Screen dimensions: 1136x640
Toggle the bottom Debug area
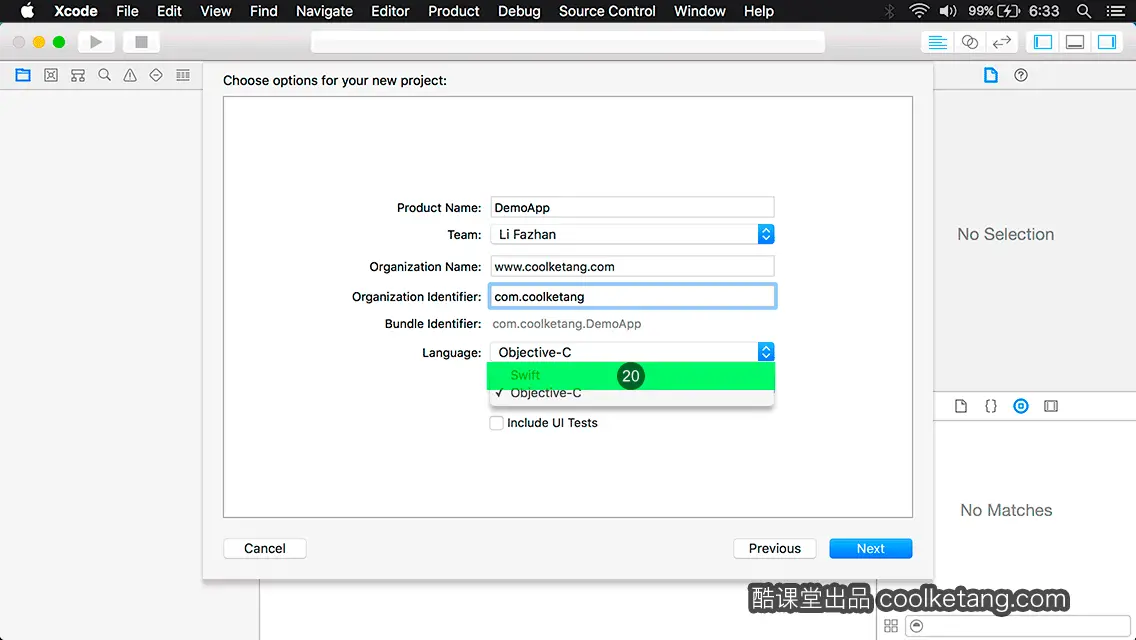point(1074,42)
